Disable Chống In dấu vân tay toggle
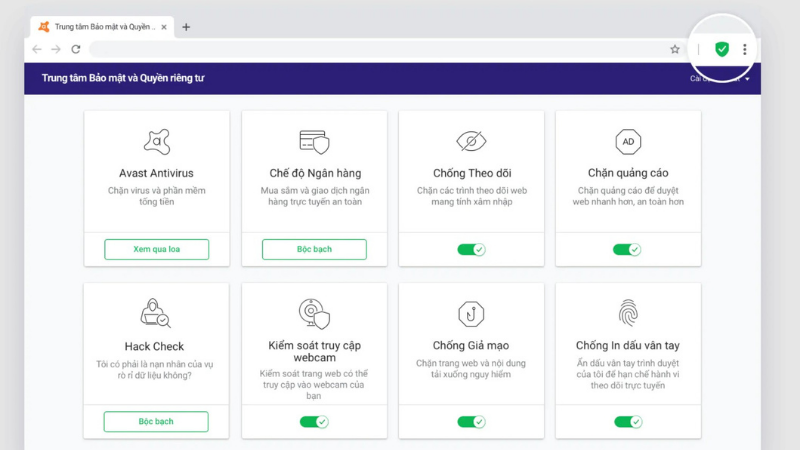800x450 pixels. pos(628,422)
